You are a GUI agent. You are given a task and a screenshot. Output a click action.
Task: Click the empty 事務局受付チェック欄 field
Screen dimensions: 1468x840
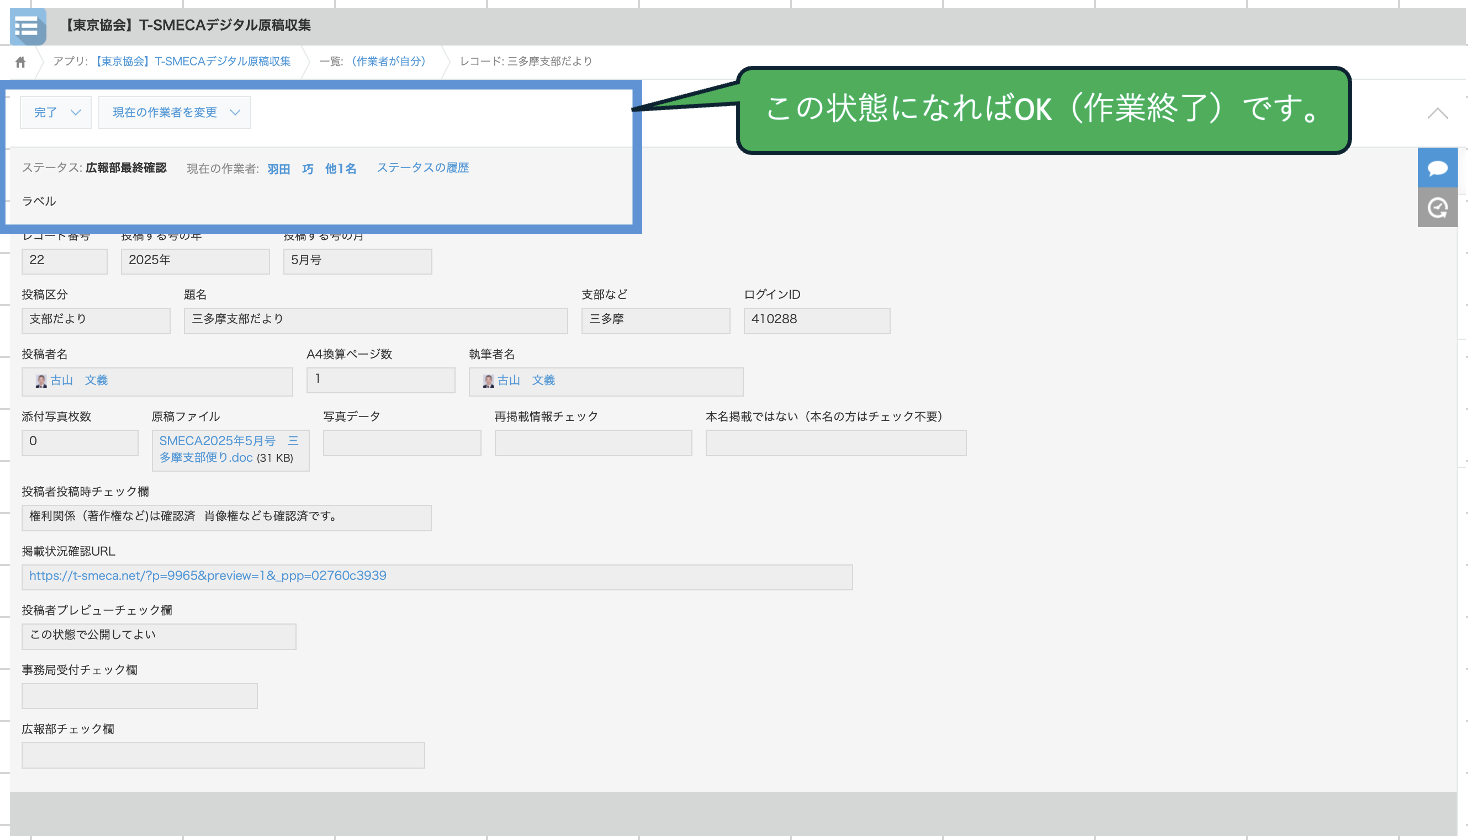(140, 696)
